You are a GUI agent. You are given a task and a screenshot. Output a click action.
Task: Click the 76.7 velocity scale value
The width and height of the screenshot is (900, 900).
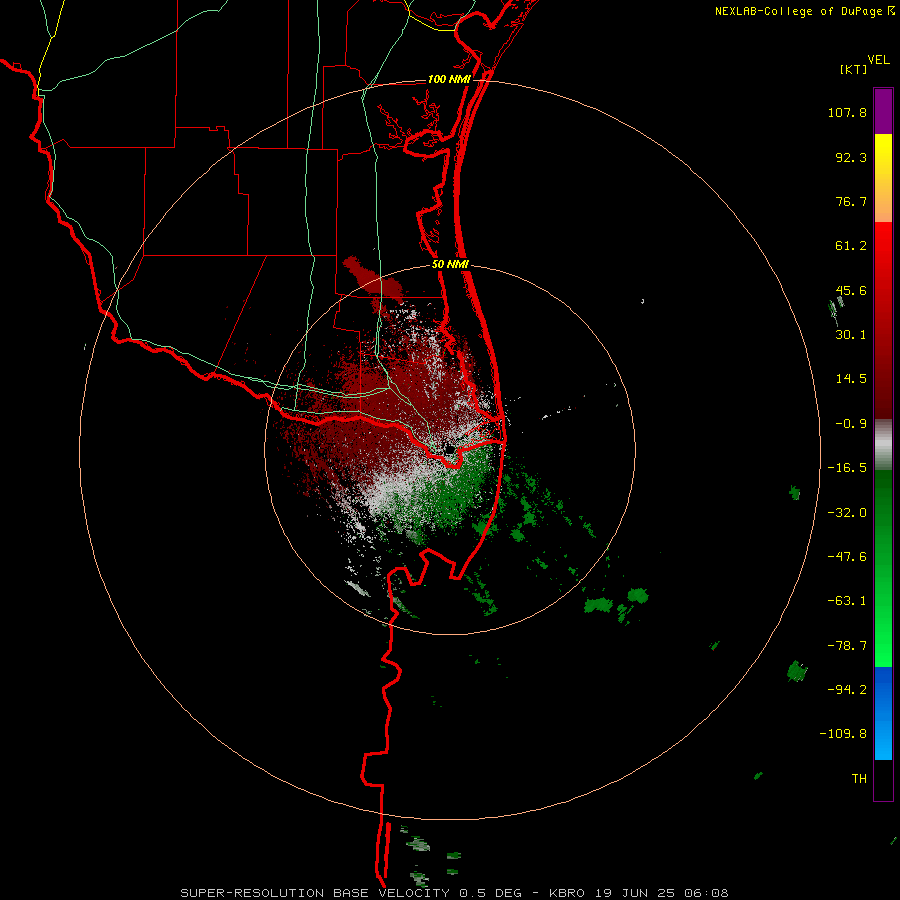coord(851,201)
